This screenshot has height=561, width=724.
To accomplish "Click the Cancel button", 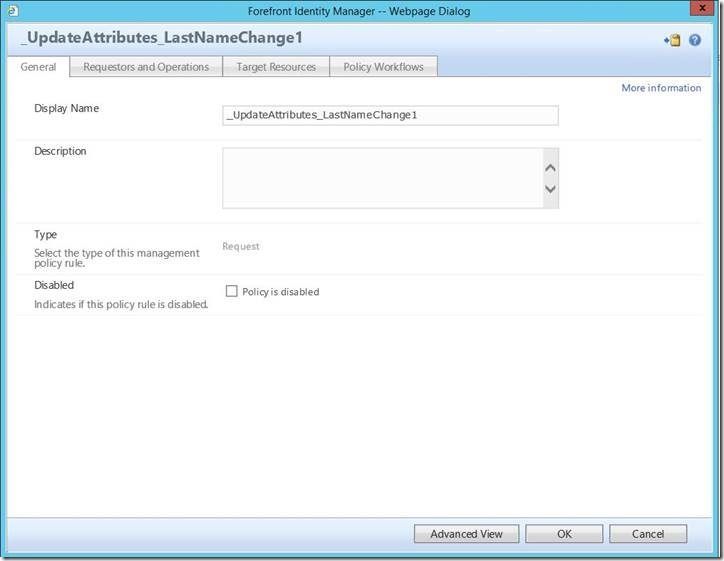I will (x=648, y=534).
